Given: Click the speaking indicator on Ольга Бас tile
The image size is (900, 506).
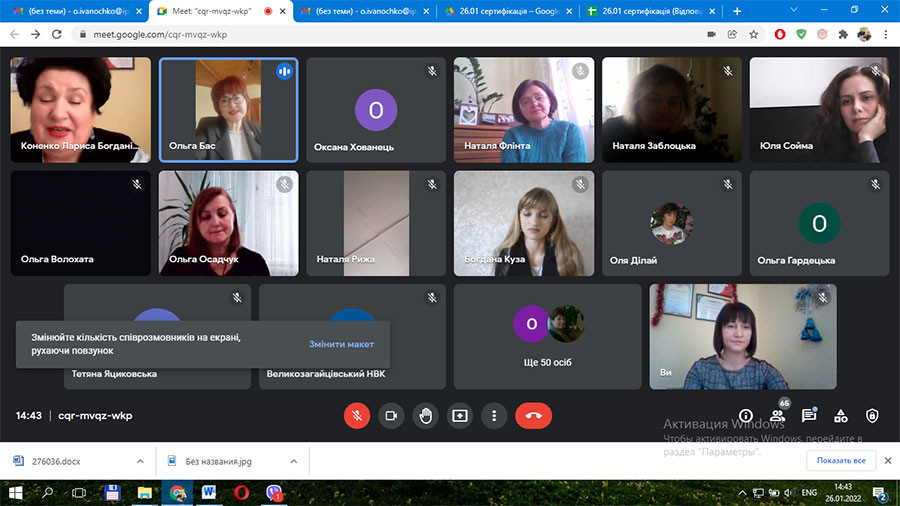Looking at the screenshot, I should coord(284,71).
